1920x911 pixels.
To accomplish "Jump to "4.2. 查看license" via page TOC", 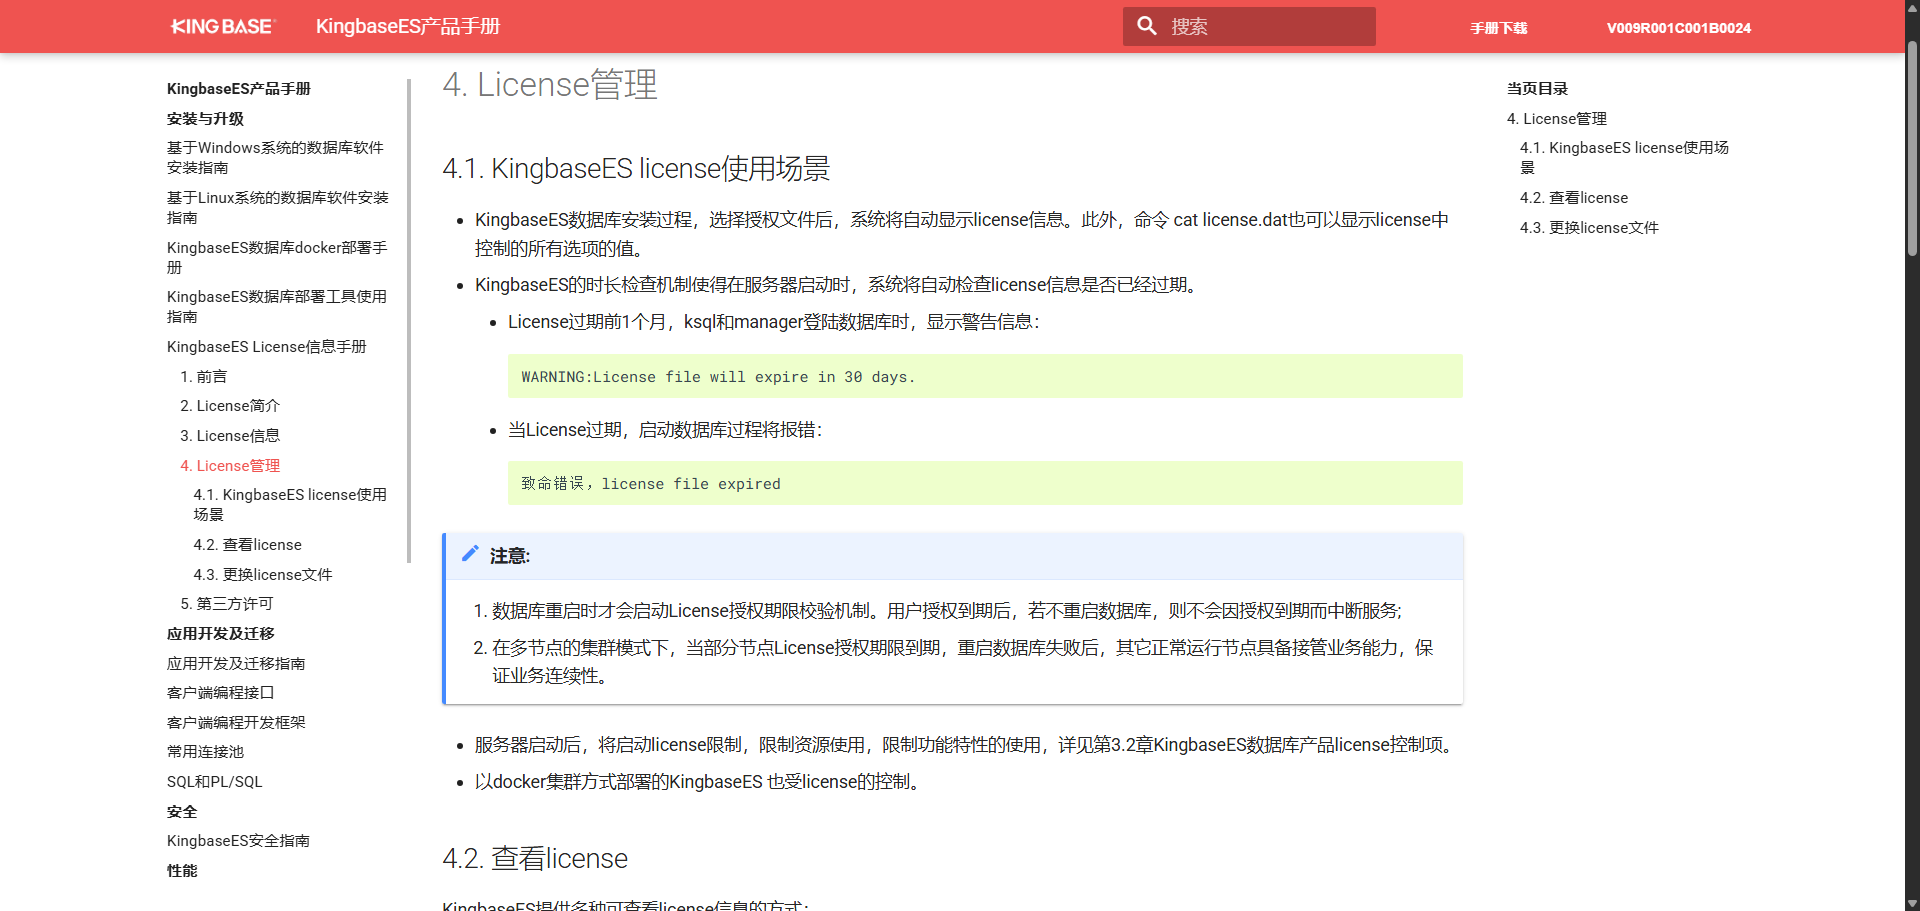I will (1573, 197).
